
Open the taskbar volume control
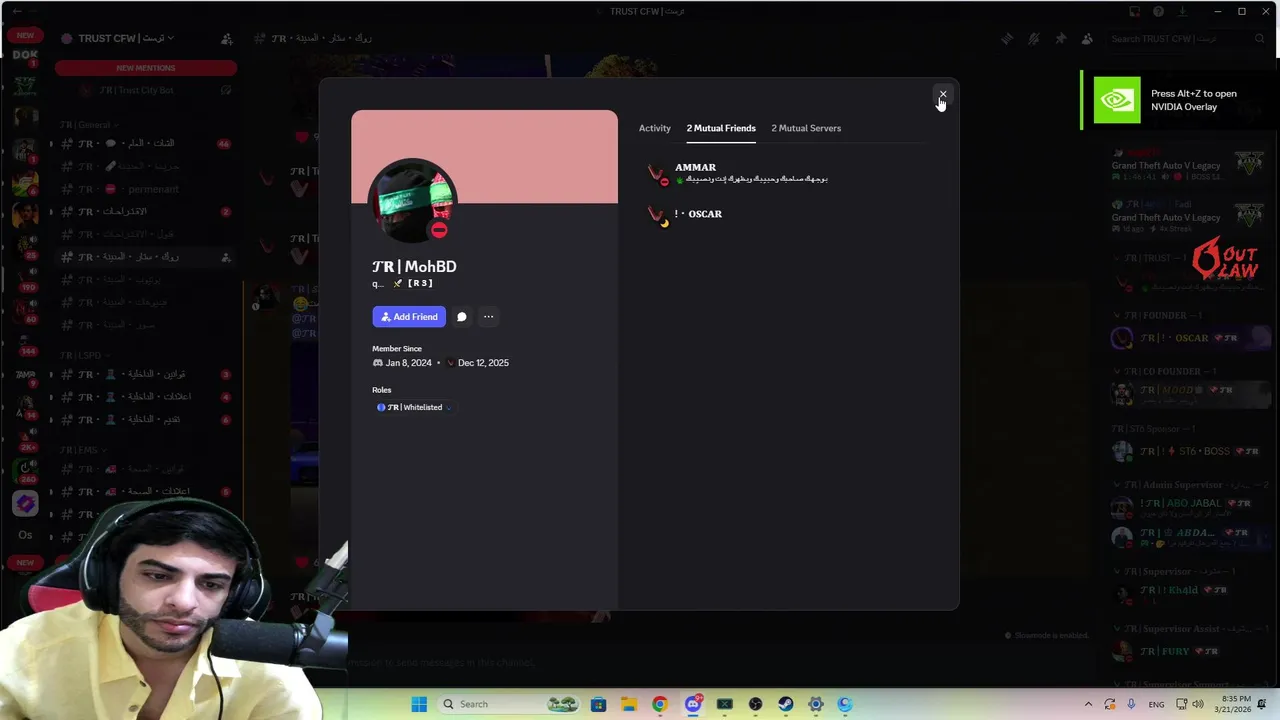(x=1198, y=704)
